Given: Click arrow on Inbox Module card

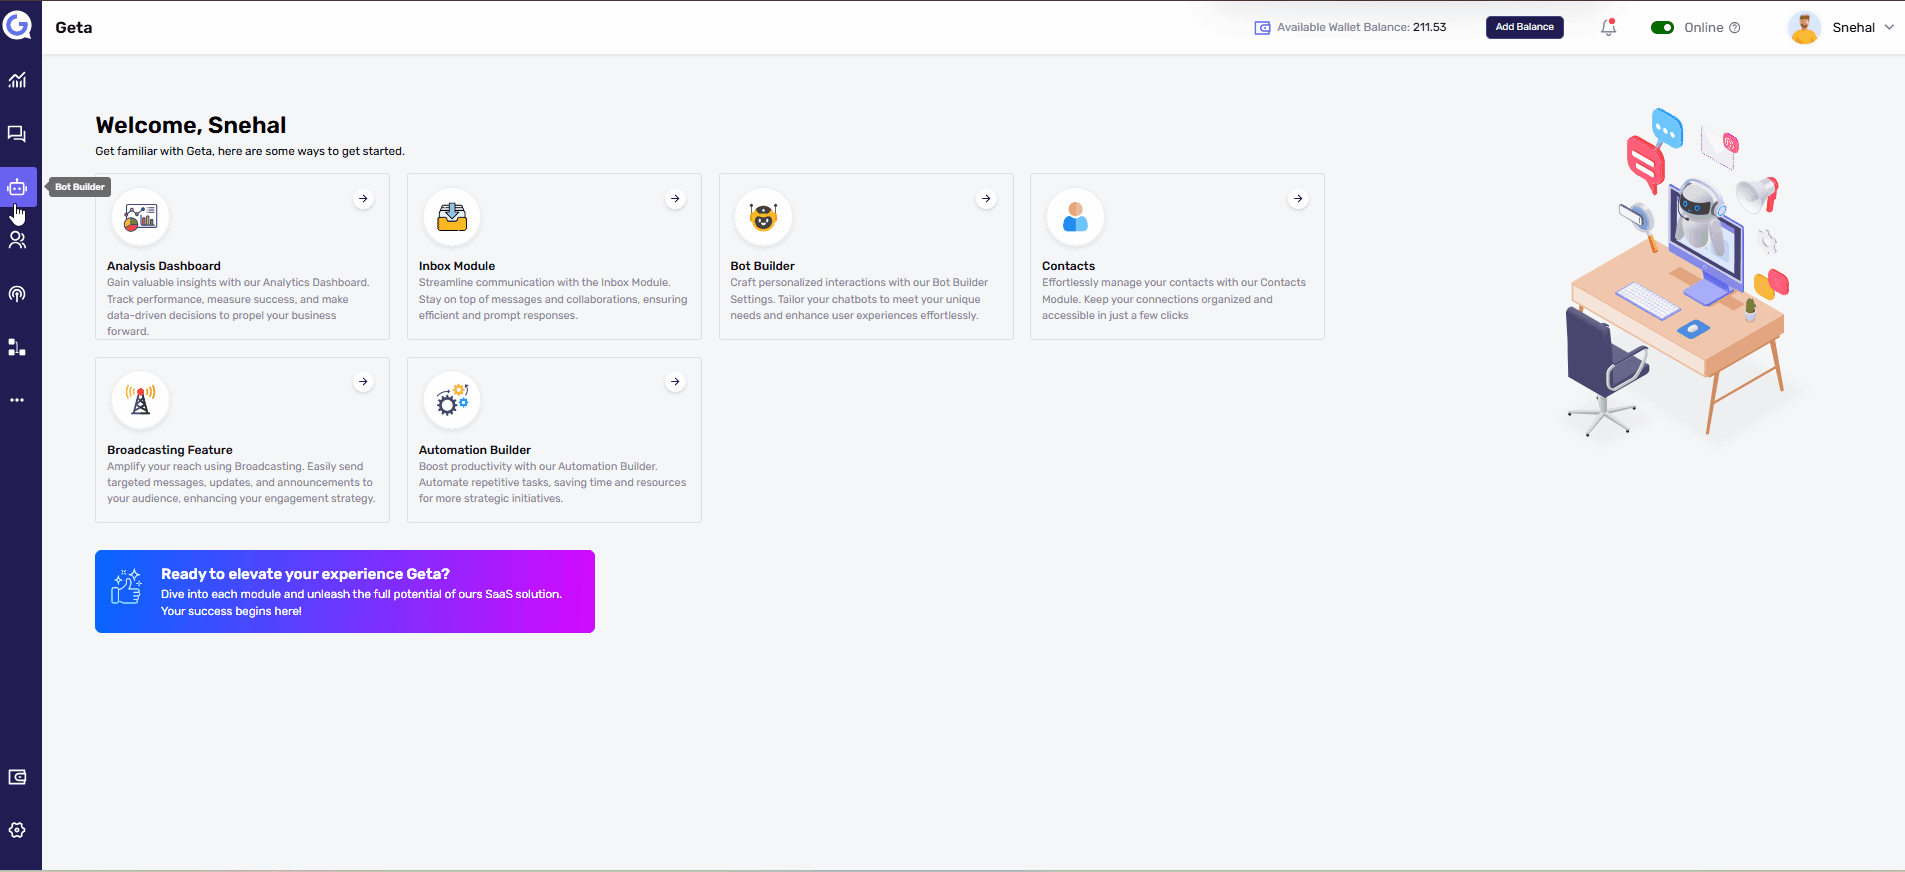Looking at the screenshot, I should click(x=675, y=199).
